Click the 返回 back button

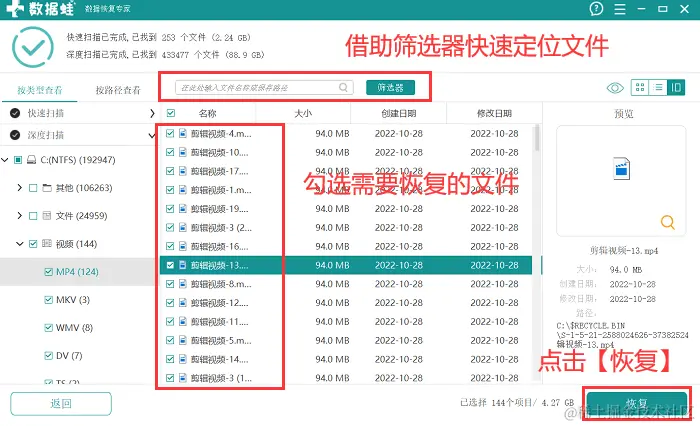tap(61, 404)
